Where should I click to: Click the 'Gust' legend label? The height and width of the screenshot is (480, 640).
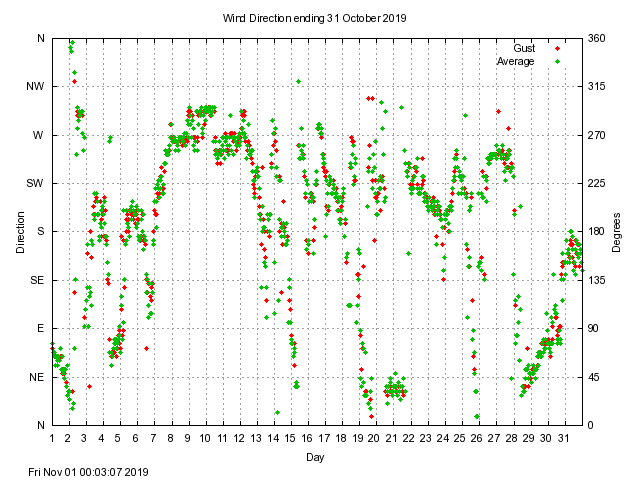click(x=524, y=48)
